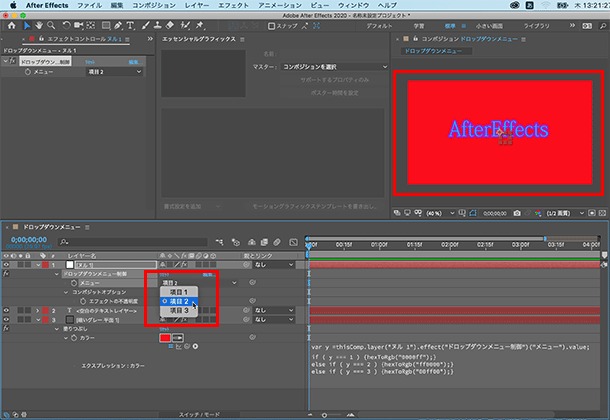Expand layer 2 text layer properties
Image resolution: width=610 pixels, height=420 pixels.
[x=38, y=310]
